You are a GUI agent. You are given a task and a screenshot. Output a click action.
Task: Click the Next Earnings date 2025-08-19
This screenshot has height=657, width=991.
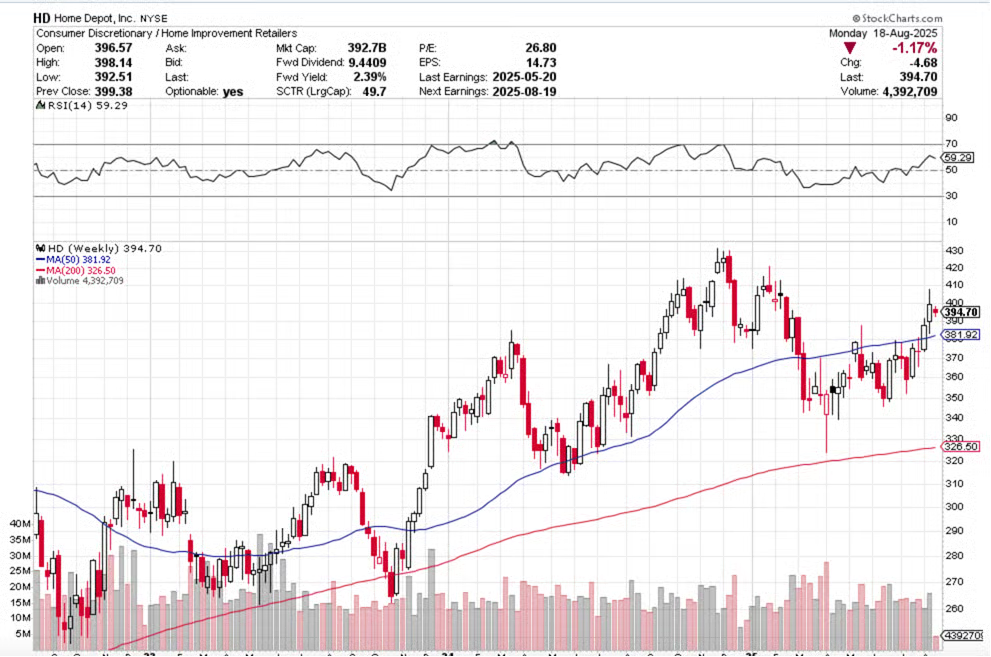coord(524,92)
